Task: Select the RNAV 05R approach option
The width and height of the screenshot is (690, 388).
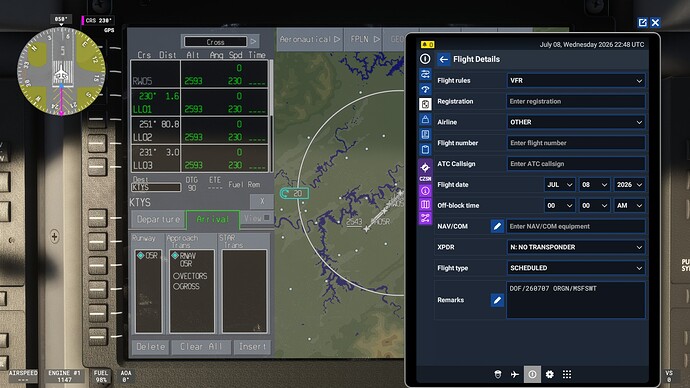Action: click(x=184, y=260)
